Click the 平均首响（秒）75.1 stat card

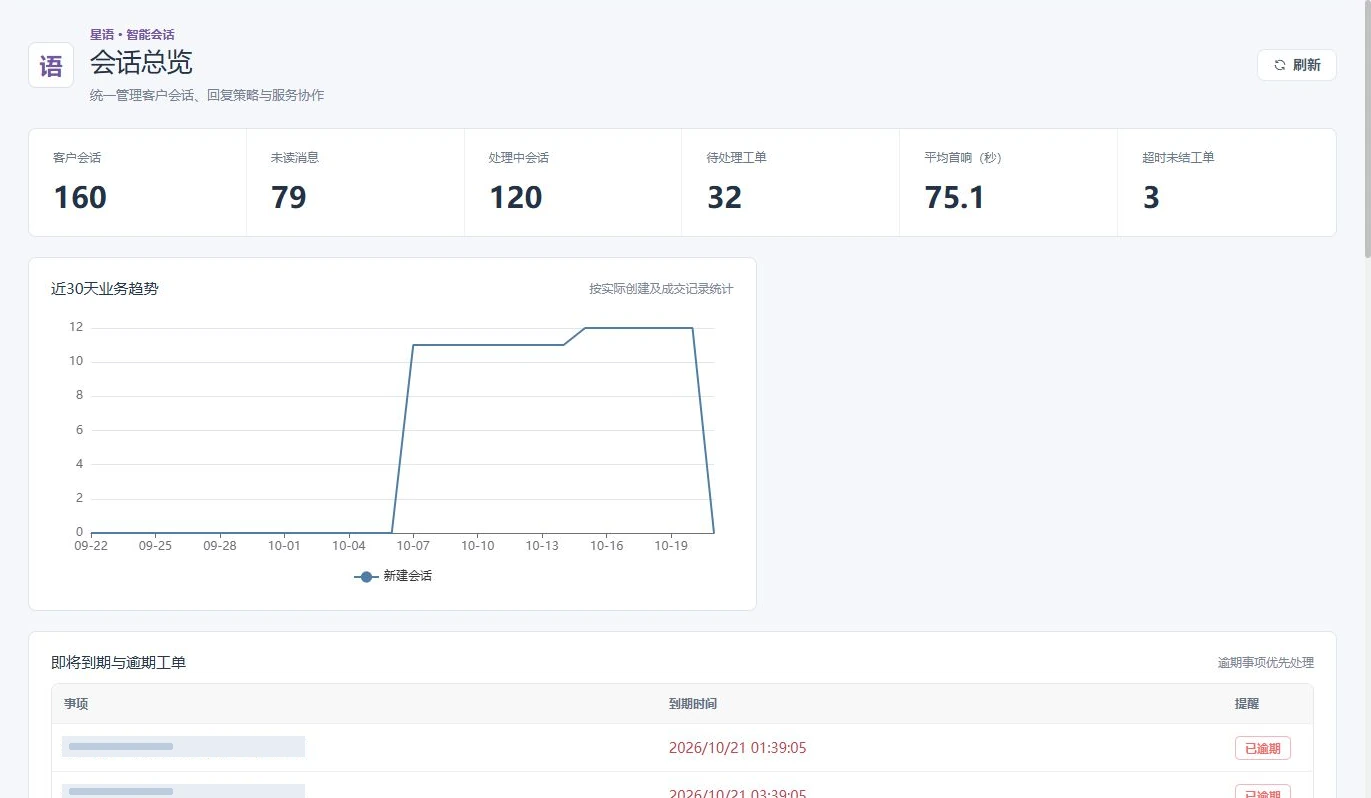point(1008,182)
